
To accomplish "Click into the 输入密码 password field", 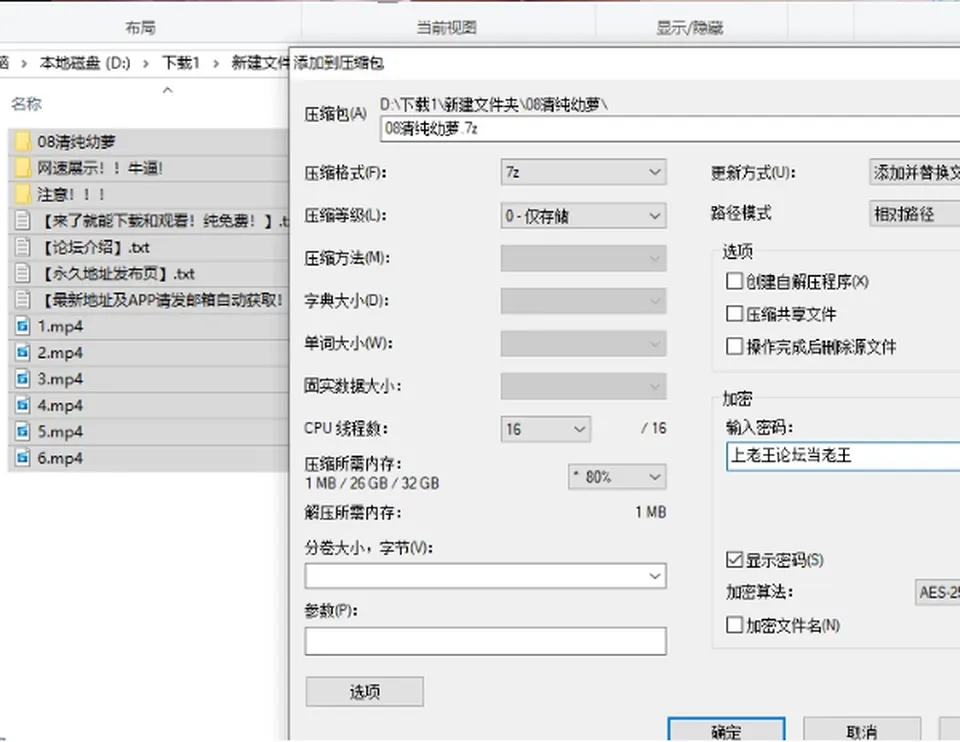I will coord(843,455).
